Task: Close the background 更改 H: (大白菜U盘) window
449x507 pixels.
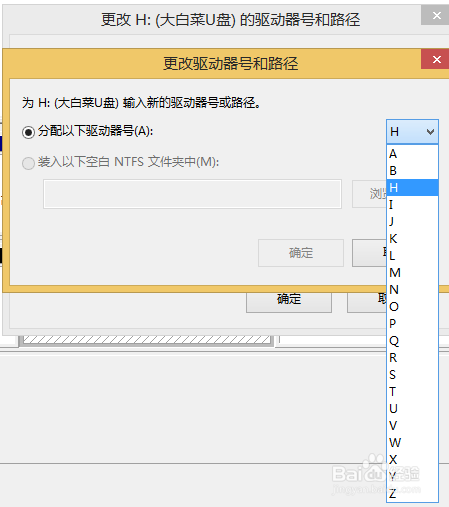Action: click(x=436, y=15)
